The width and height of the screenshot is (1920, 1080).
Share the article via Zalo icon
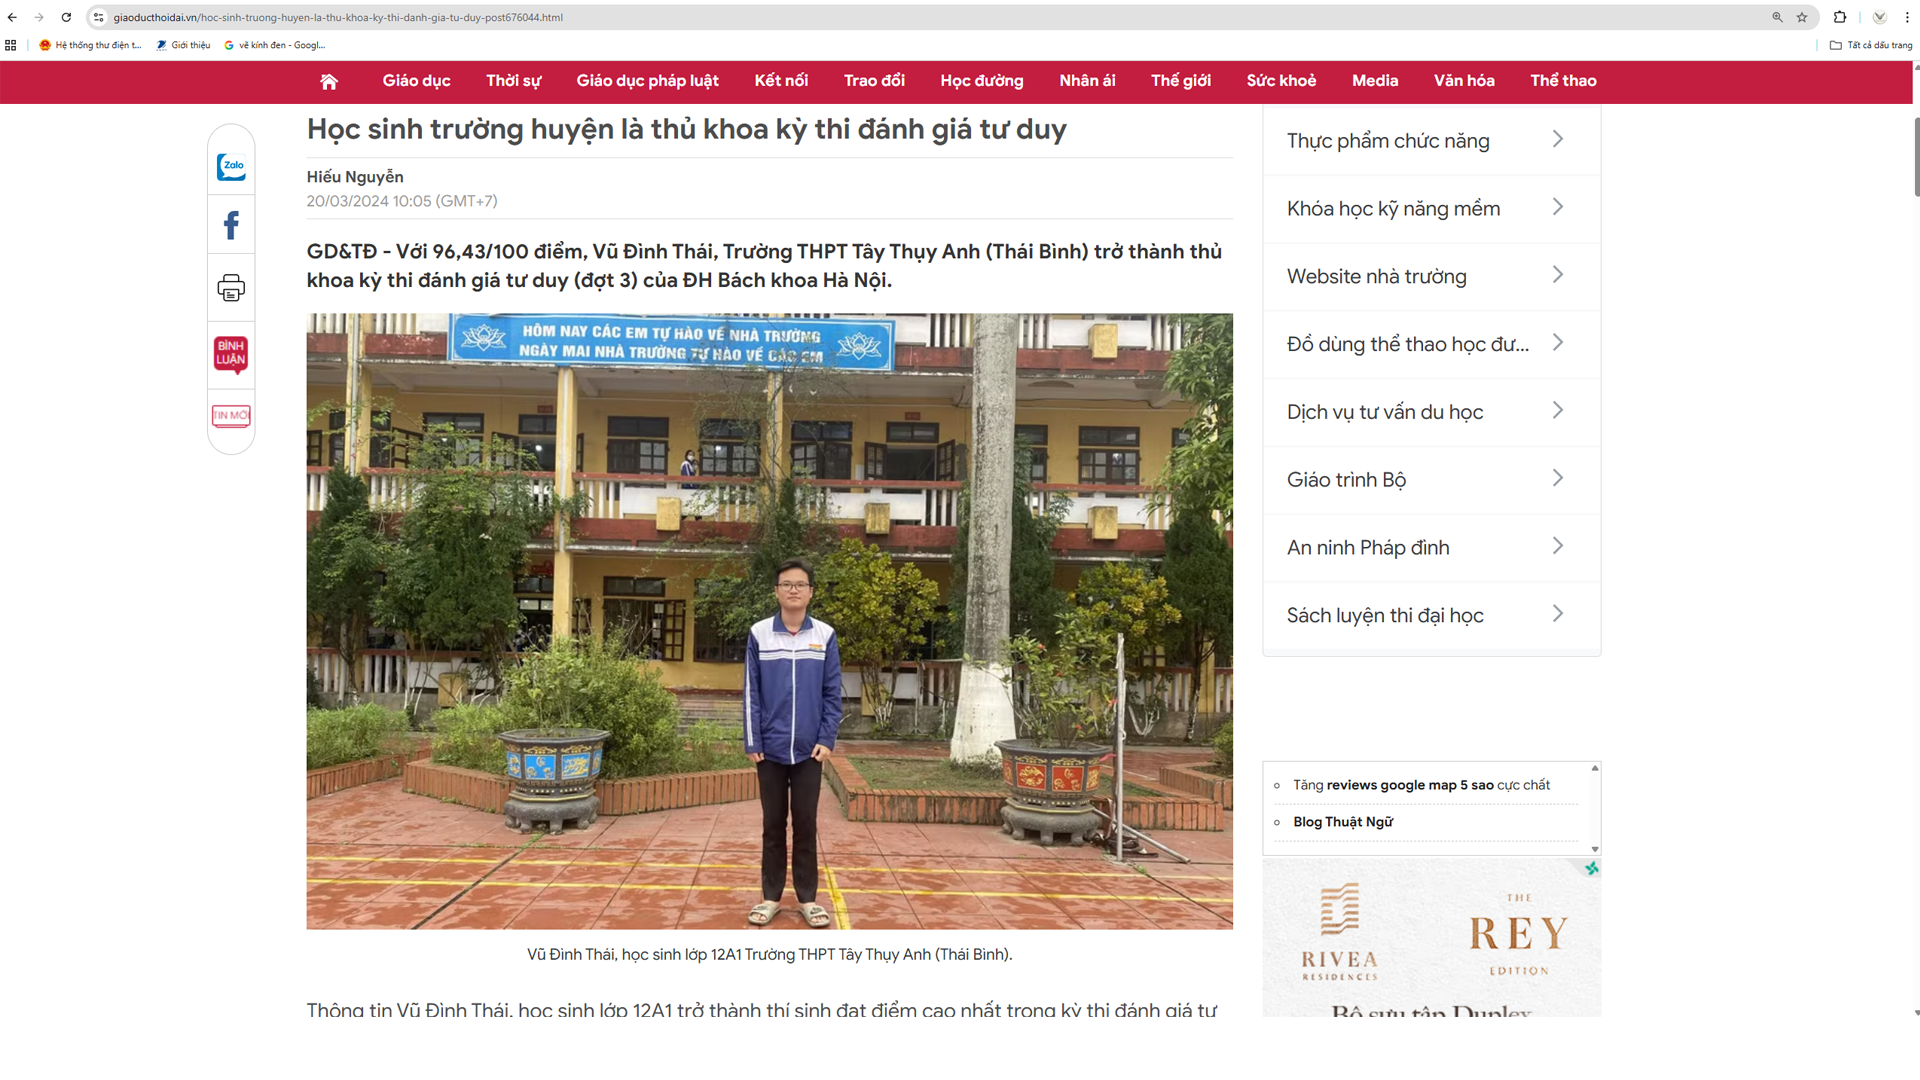point(231,166)
